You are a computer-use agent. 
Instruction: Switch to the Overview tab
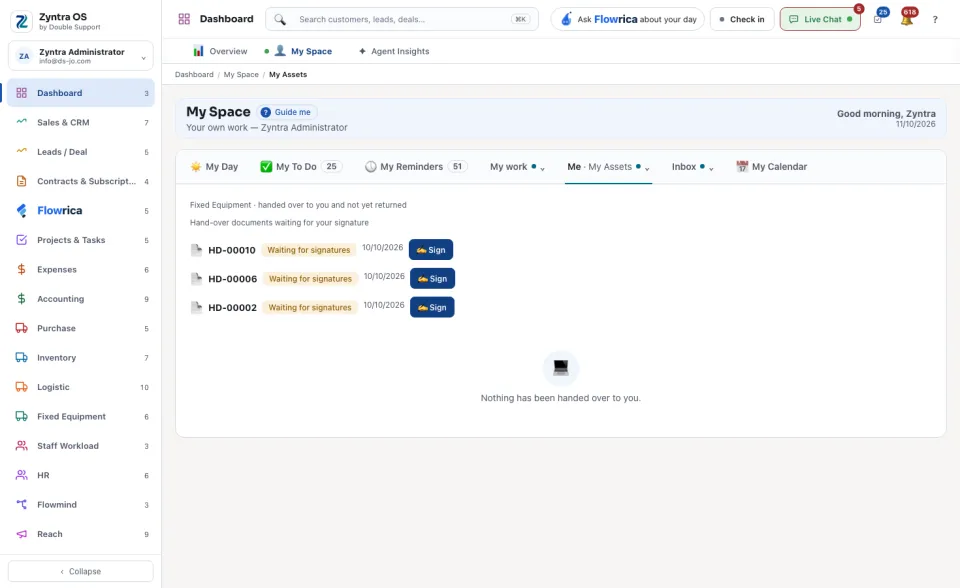tap(220, 51)
